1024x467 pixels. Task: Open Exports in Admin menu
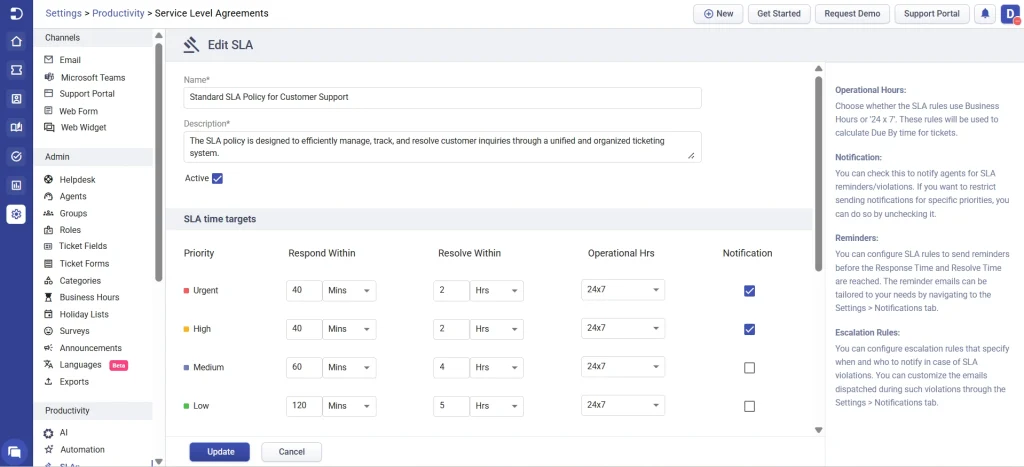(x=74, y=381)
